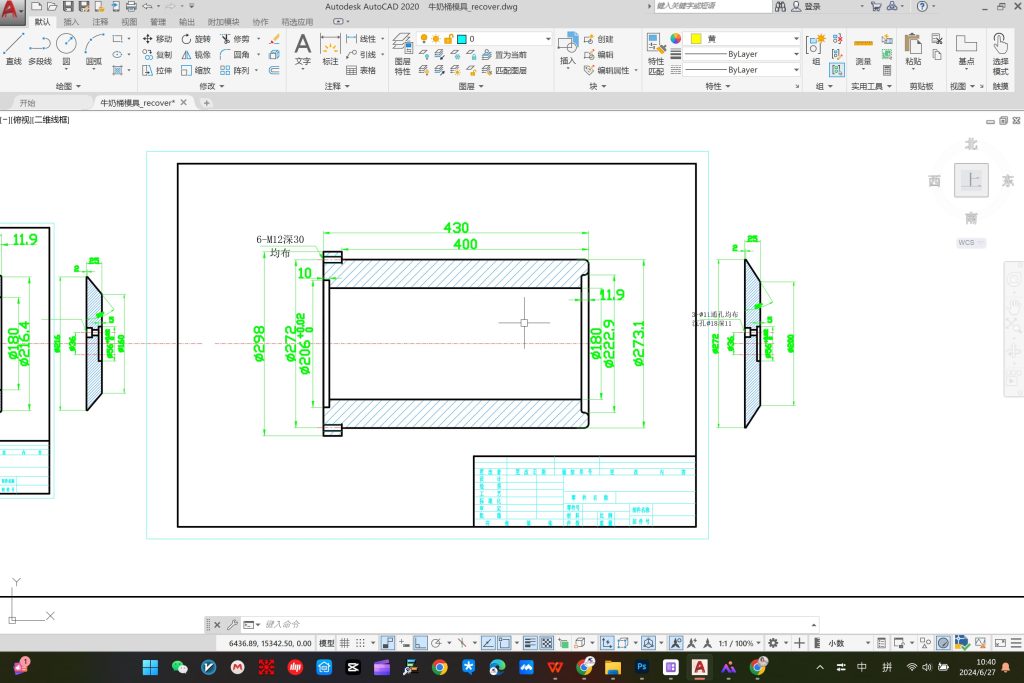
Task: Select the 直线 (Line) drawing tool
Action: (x=14, y=50)
